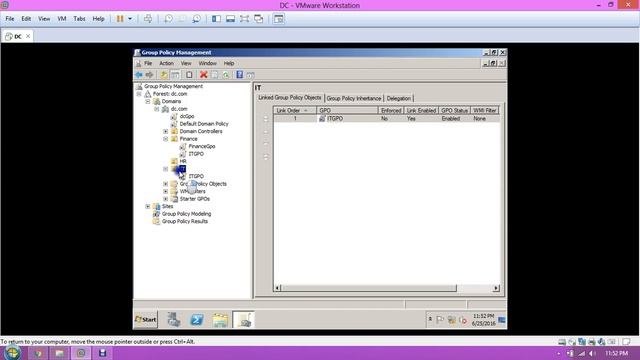Click the red X Delete icon

[203, 75]
